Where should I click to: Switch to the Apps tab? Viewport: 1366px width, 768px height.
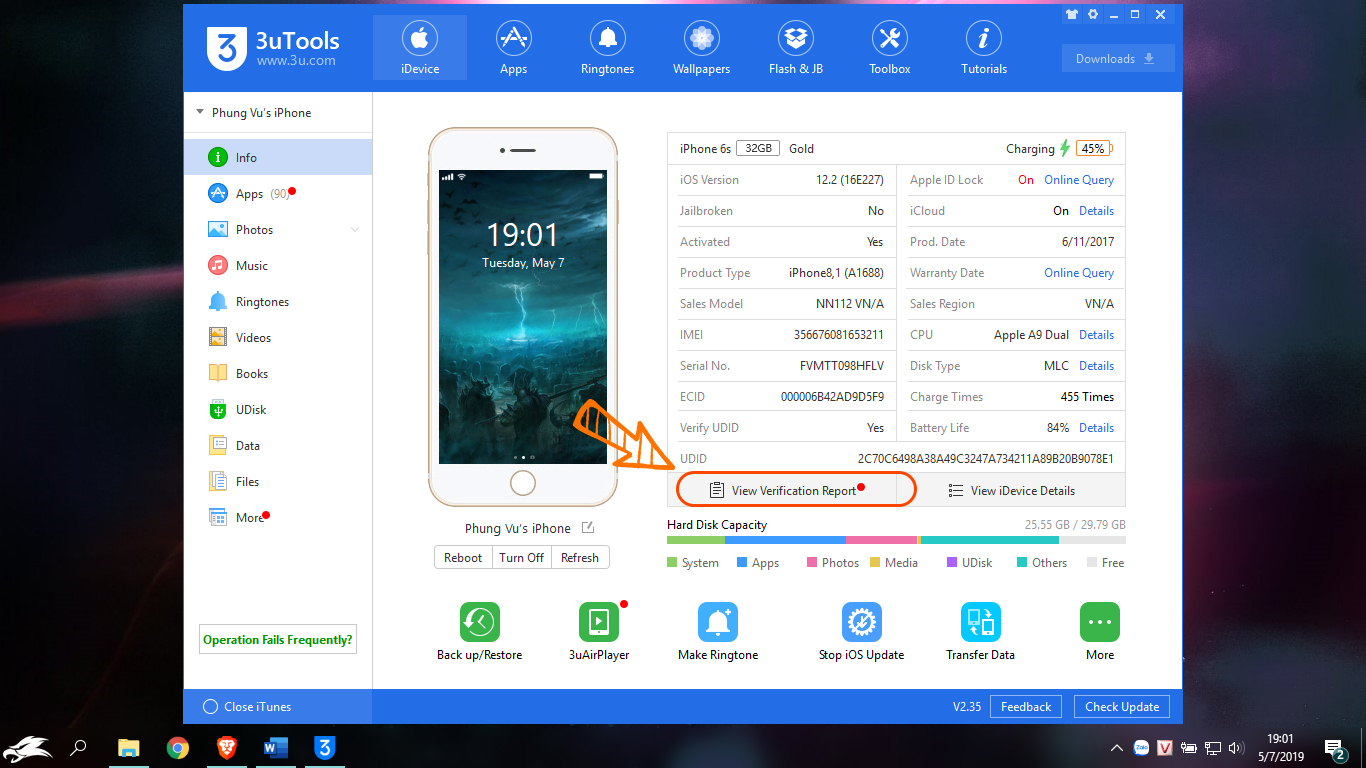513,48
